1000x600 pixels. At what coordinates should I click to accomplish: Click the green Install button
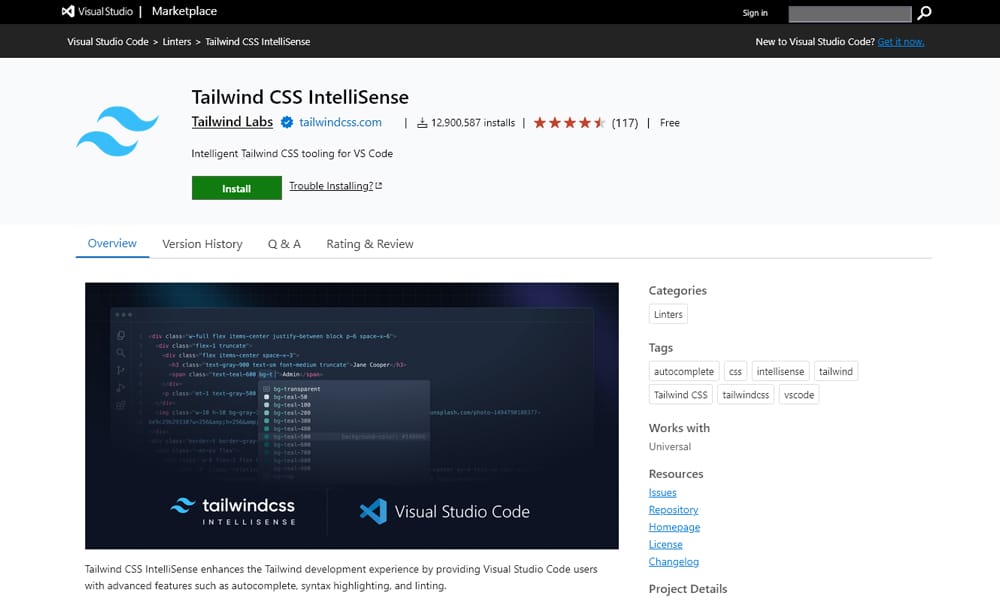point(236,187)
